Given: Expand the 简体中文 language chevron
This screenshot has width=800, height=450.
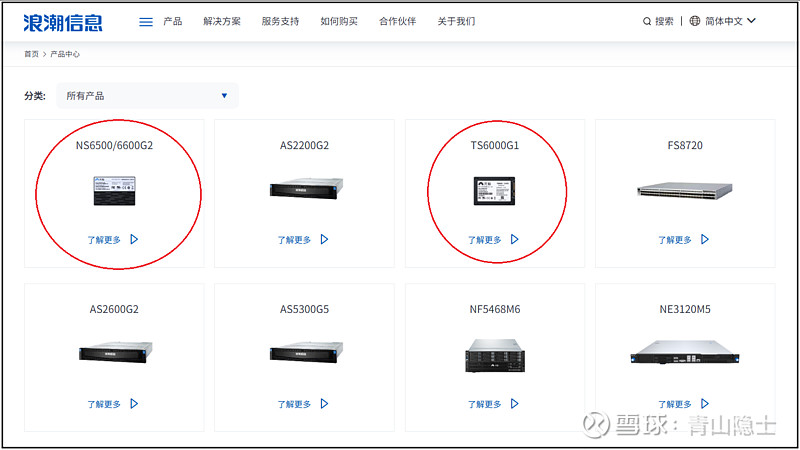Looking at the screenshot, I should pos(751,21).
